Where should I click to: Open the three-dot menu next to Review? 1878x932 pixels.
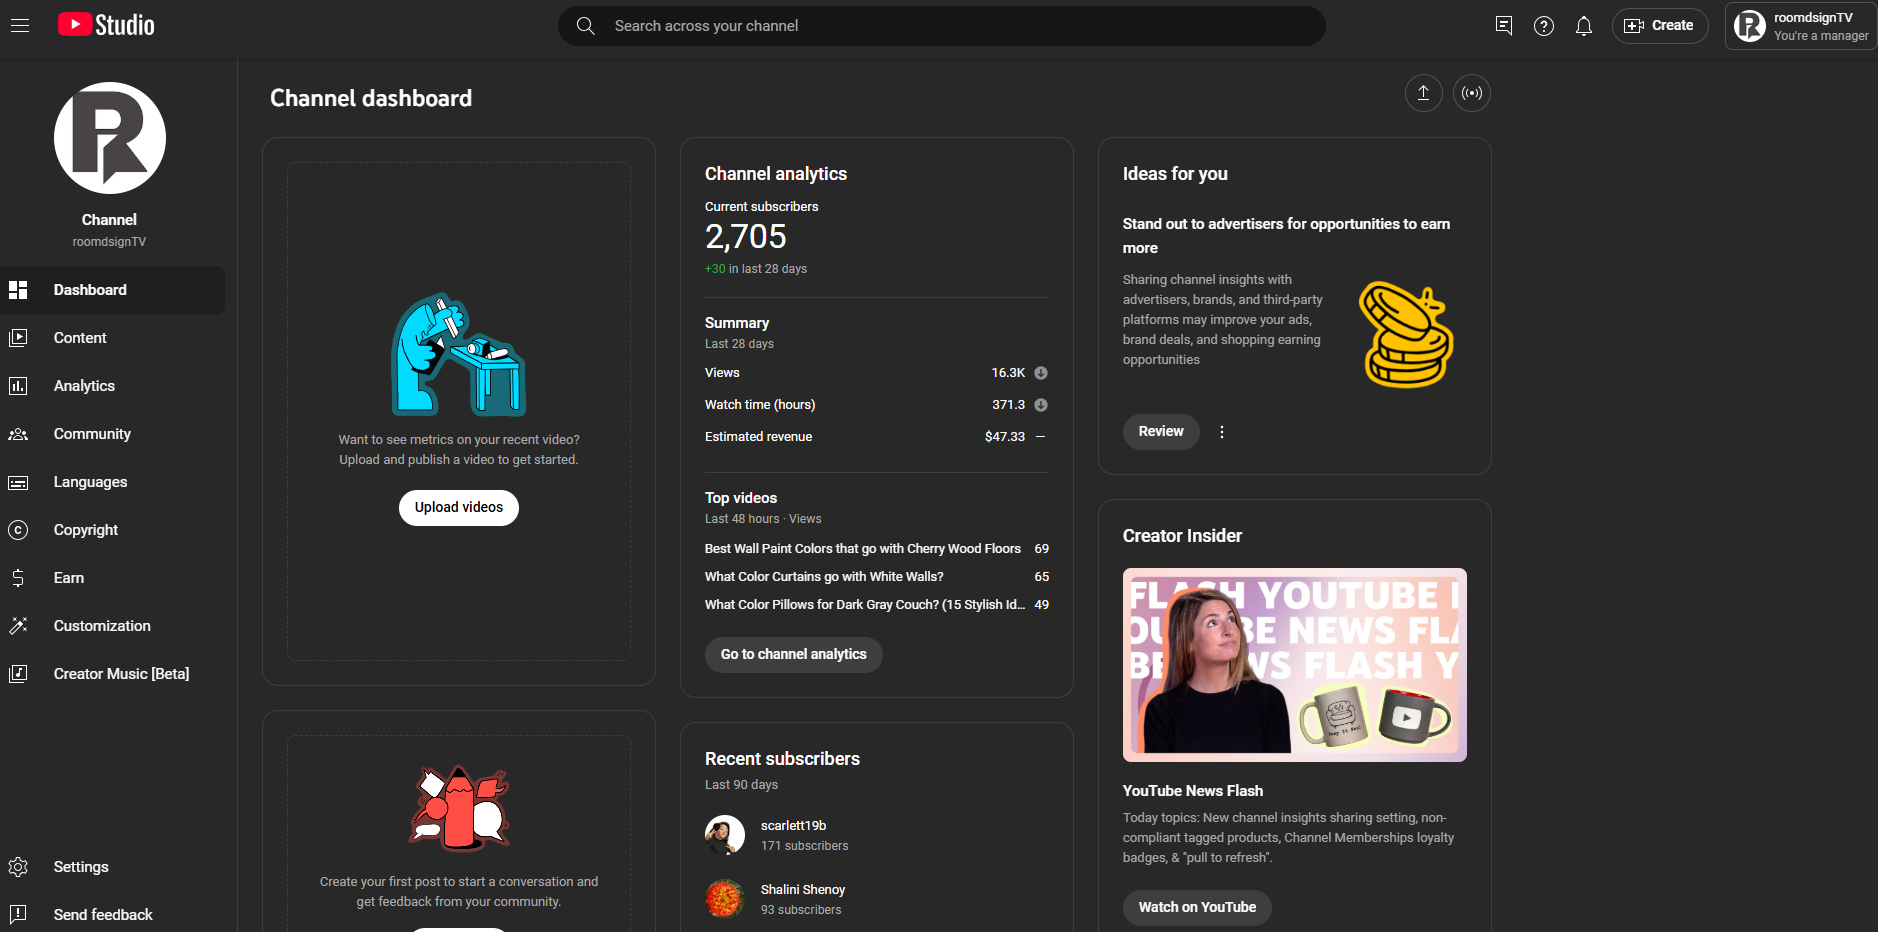click(1222, 432)
